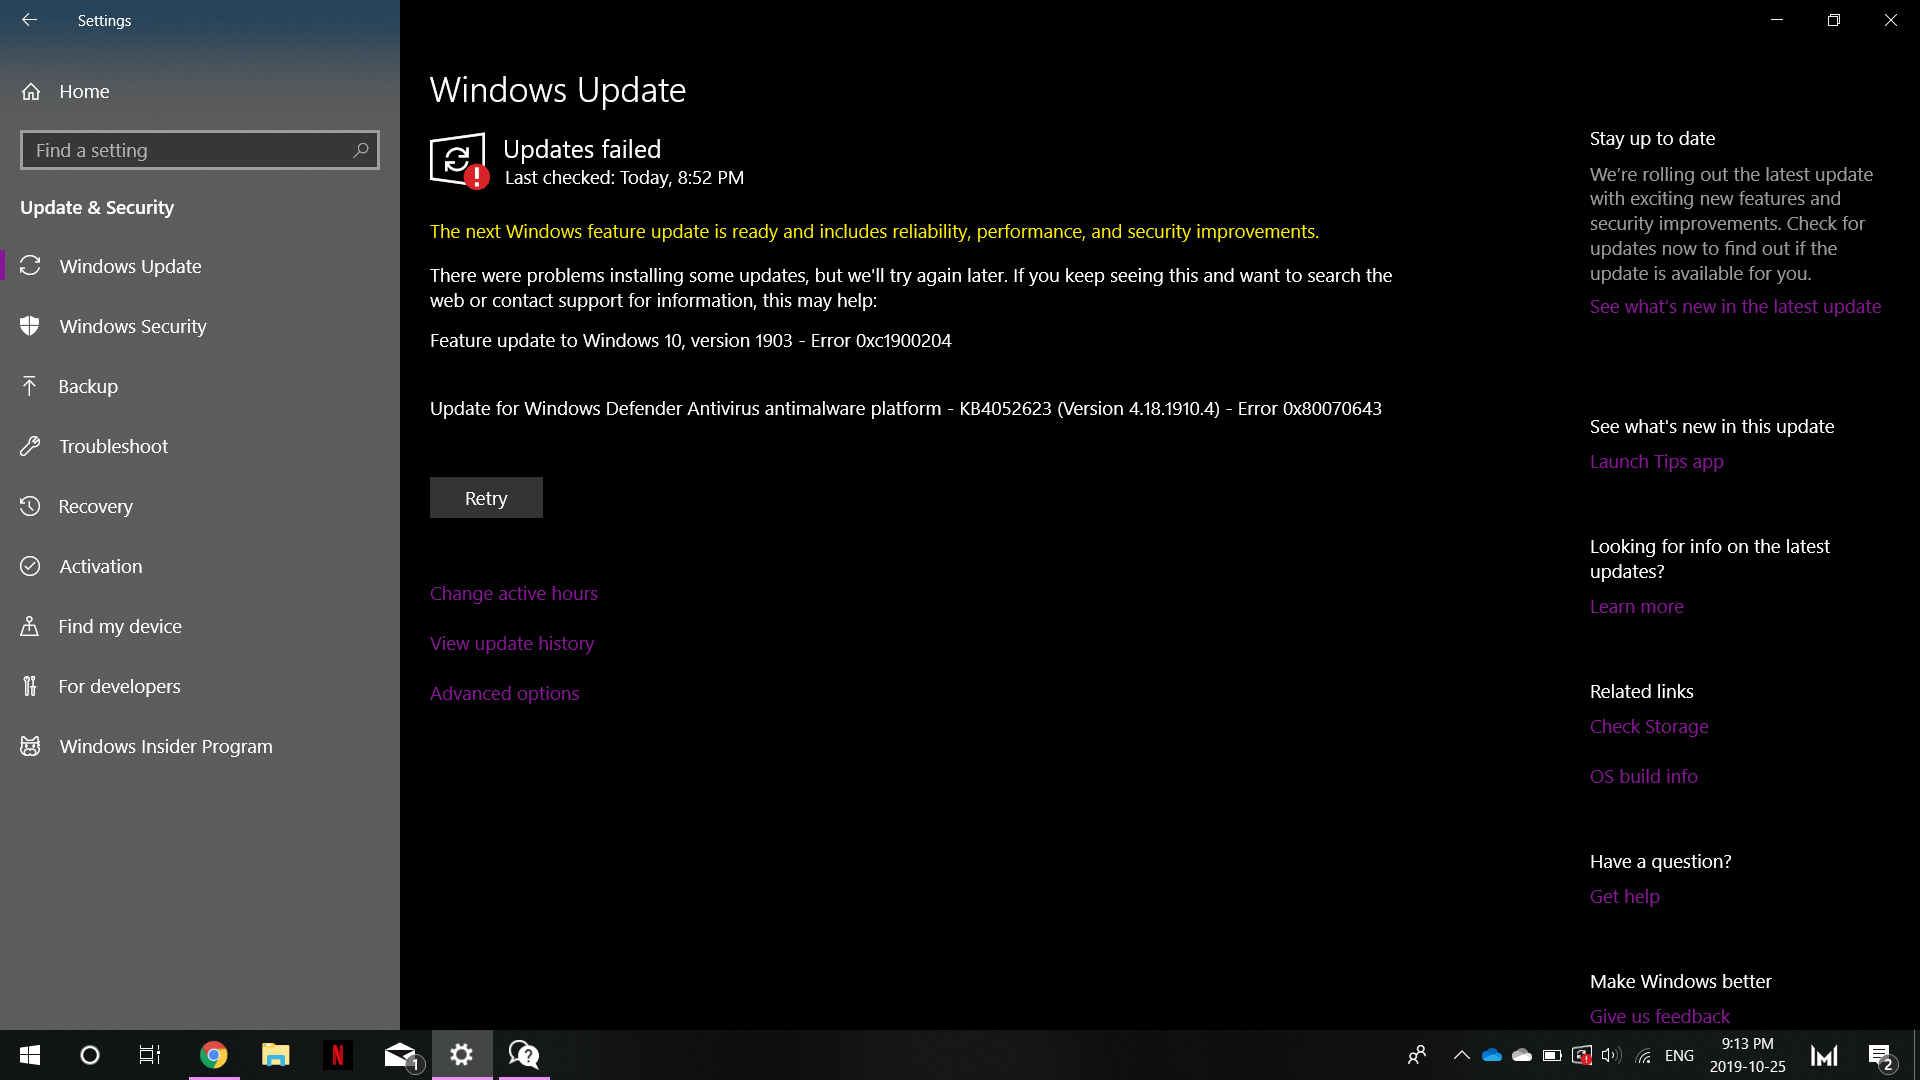The width and height of the screenshot is (1920, 1080).
Task: Click the Windows Insider Program cat icon
Action: pos(30,746)
